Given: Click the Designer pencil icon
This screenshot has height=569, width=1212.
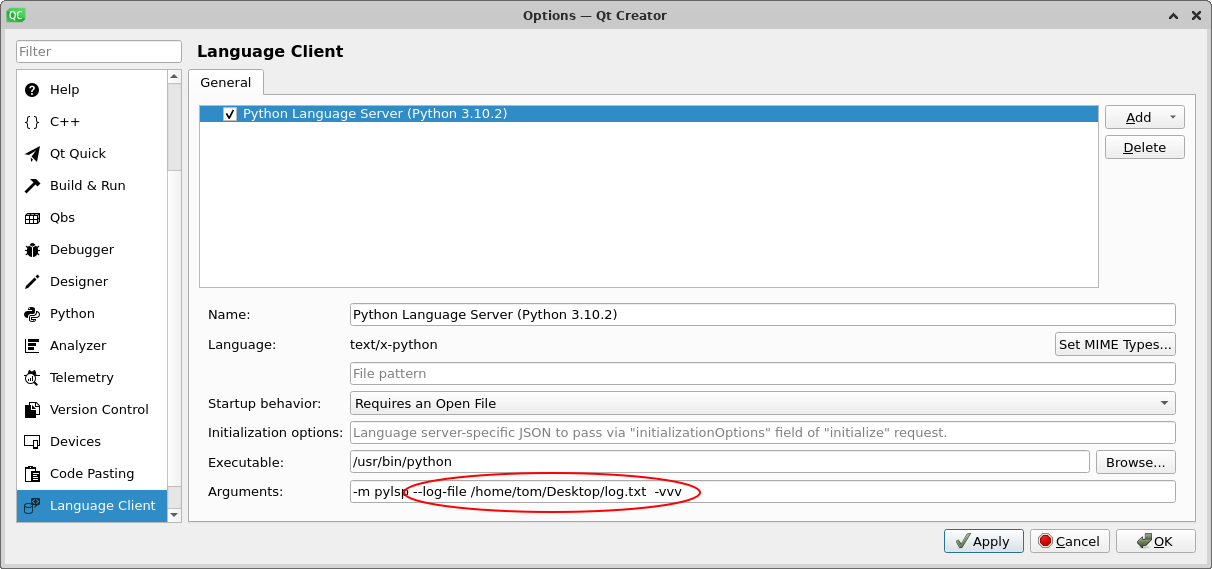Looking at the screenshot, I should (x=32, y=282).
